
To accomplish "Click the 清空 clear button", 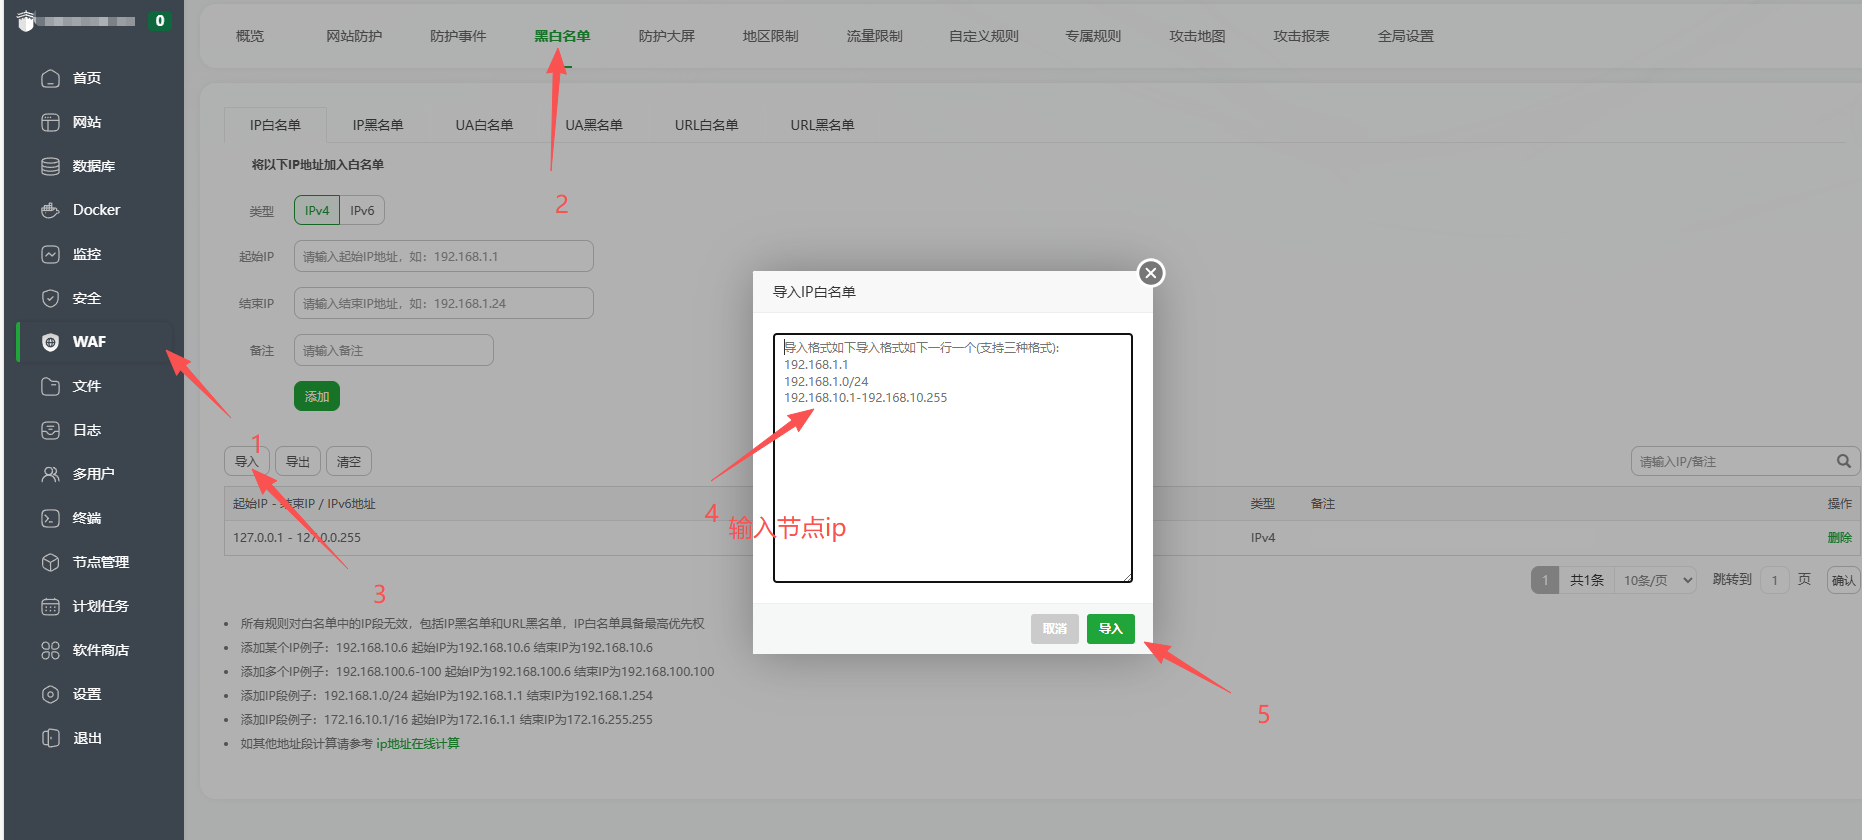I will point(349,461).
